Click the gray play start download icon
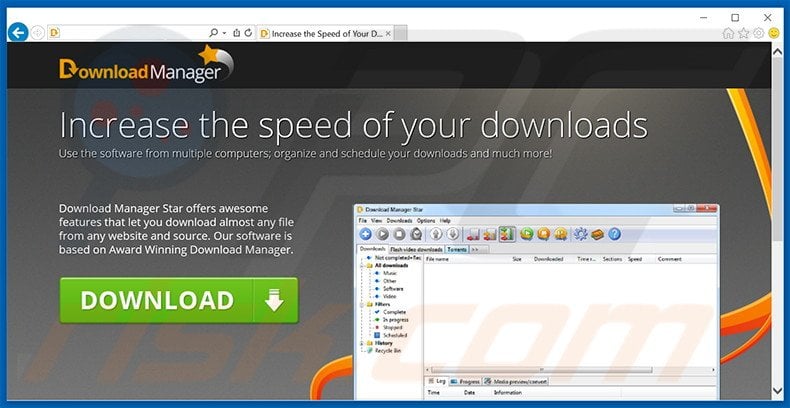The height and width of the screenshot is (408, 790). 382,234
